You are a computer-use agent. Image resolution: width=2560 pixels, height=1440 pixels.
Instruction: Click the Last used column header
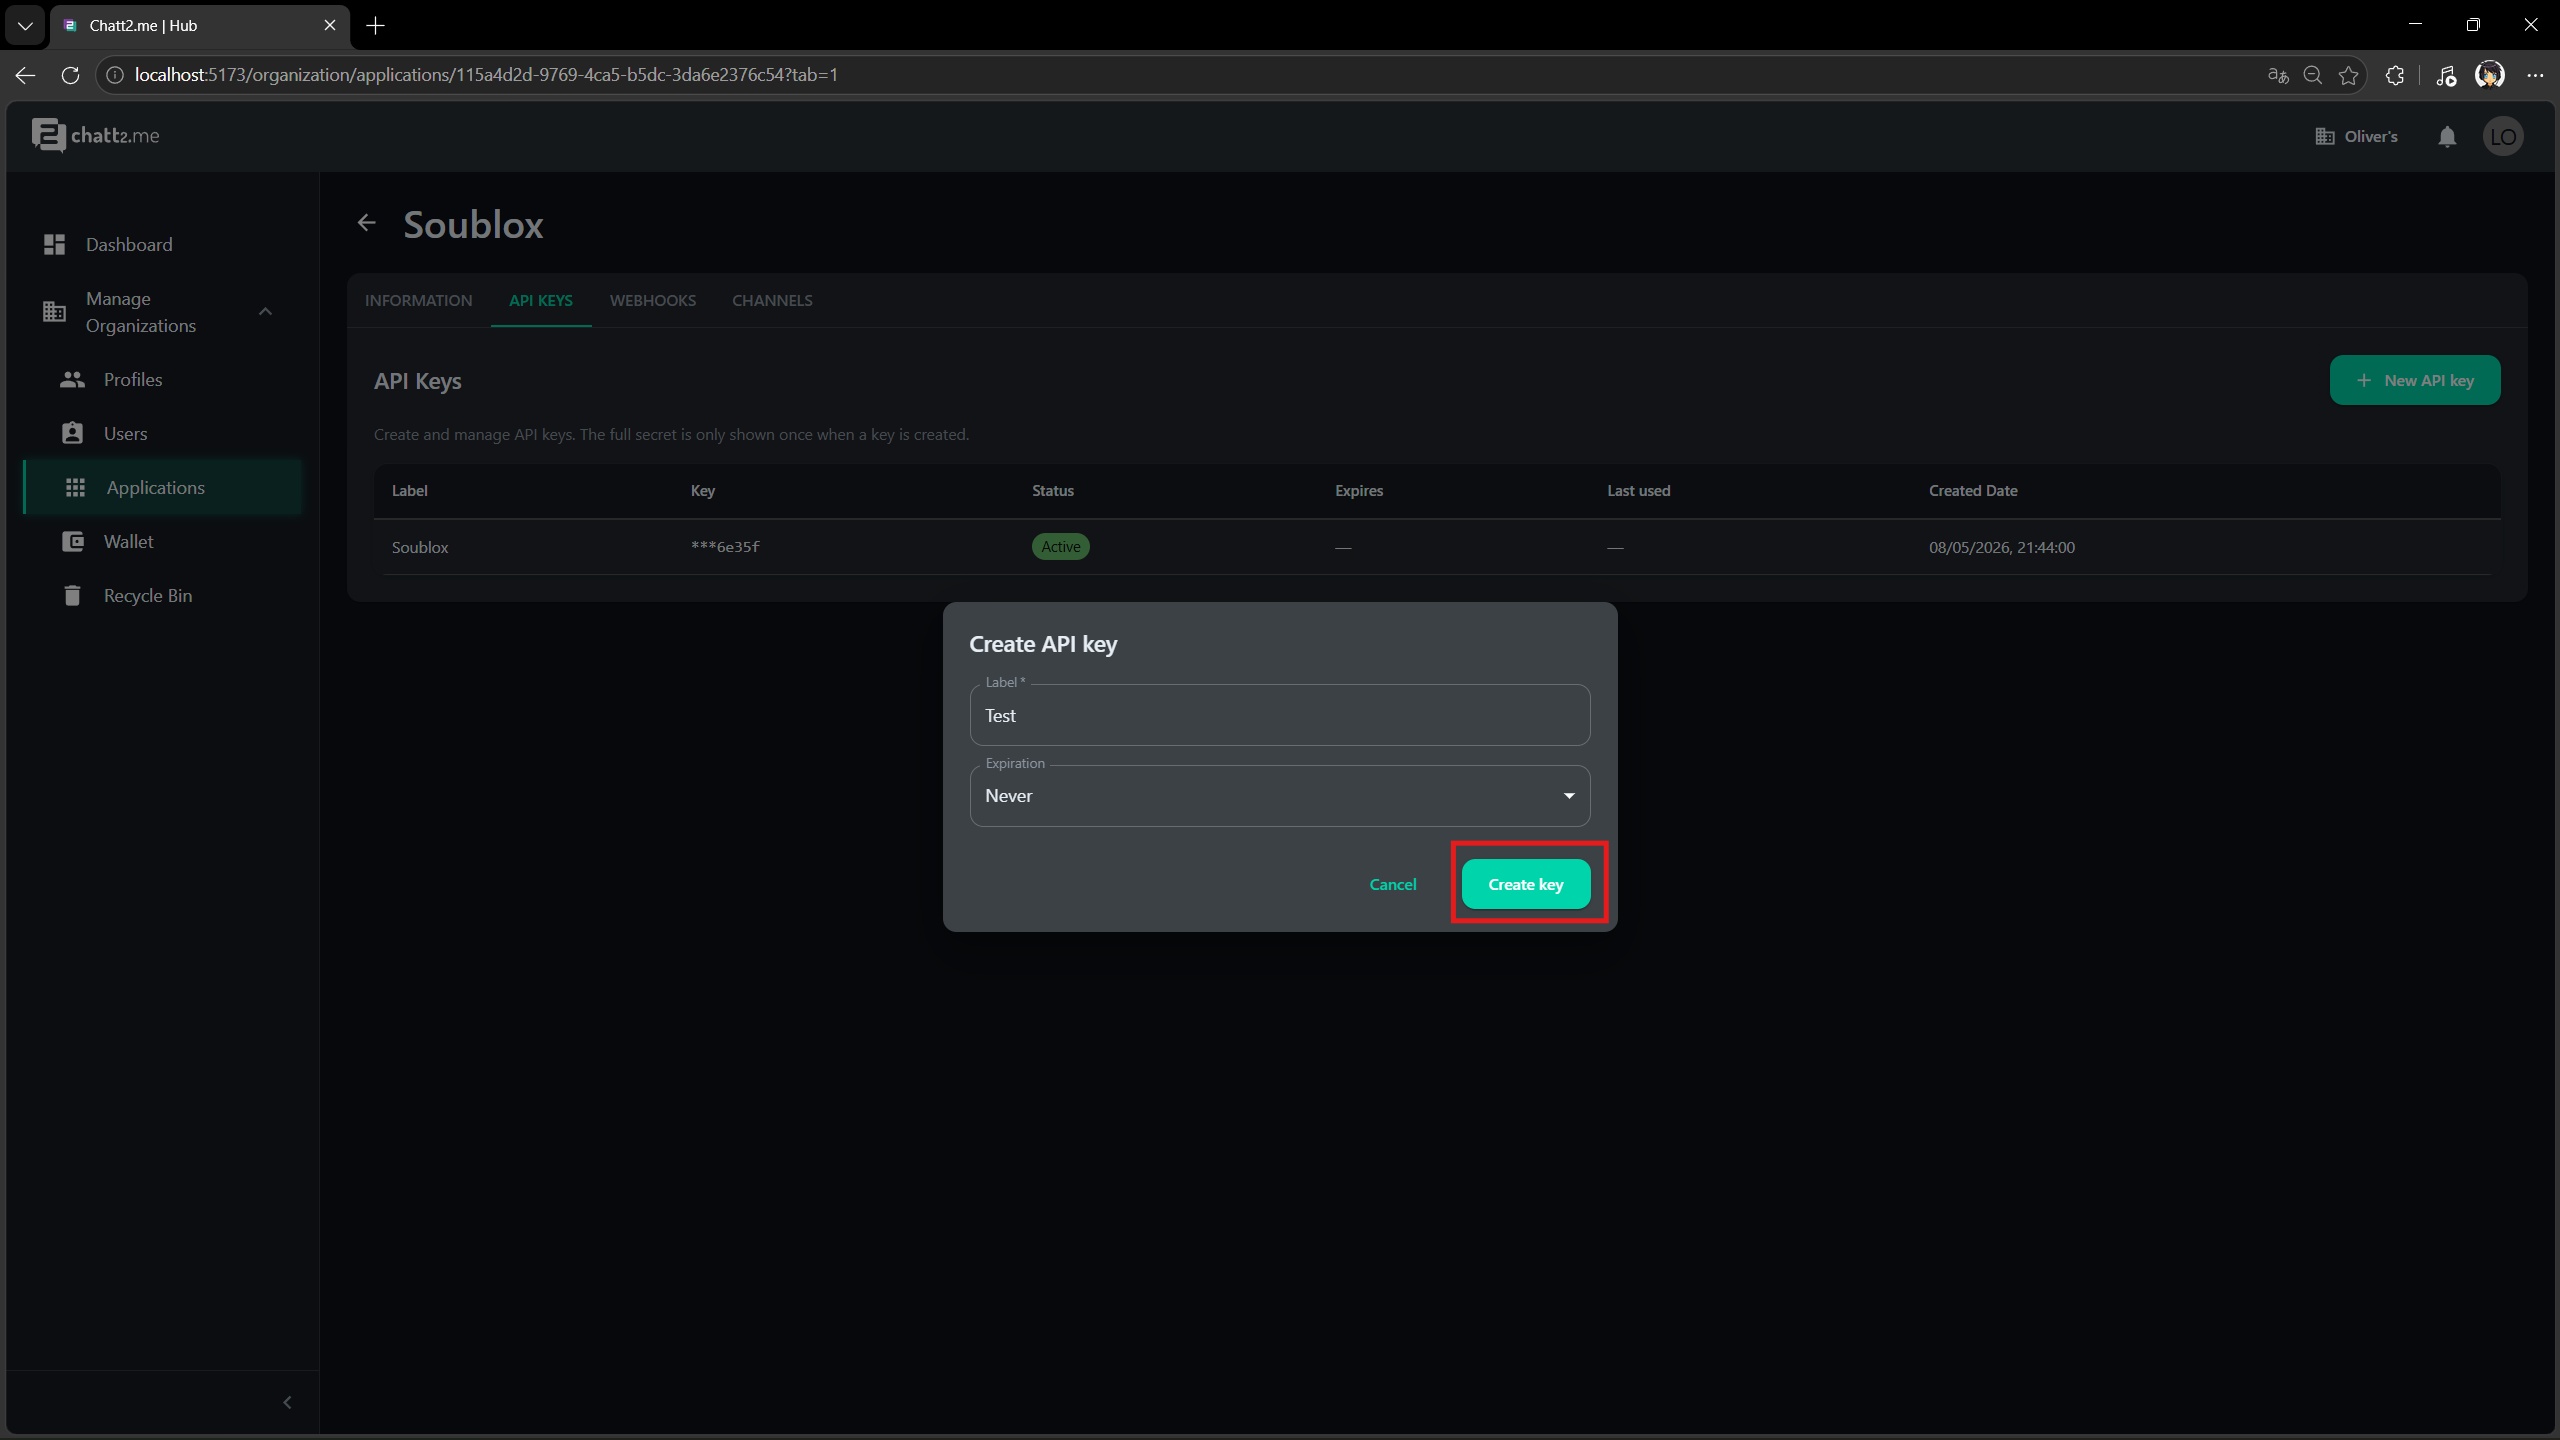[1638, 491]
